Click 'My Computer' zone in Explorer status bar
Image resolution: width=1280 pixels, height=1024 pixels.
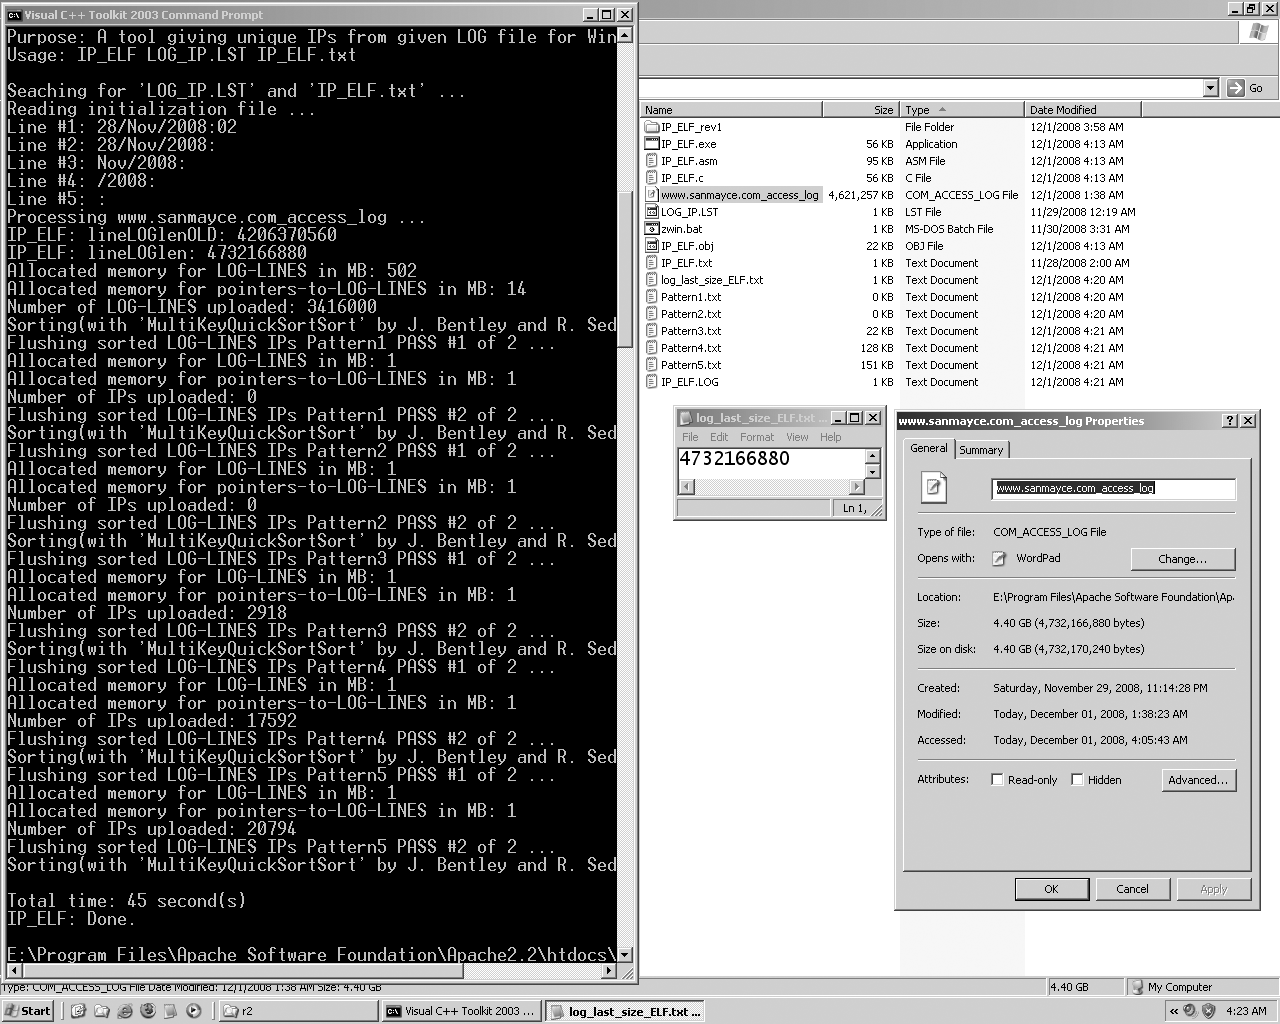click(1201, 987)
